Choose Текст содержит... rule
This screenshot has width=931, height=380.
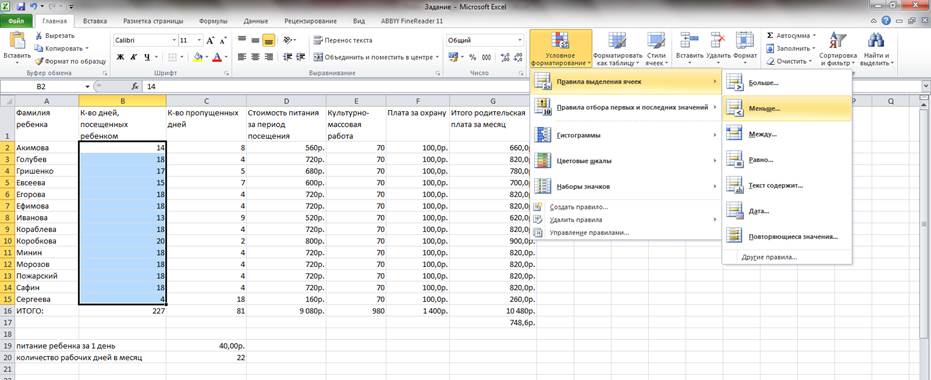pos(787,185)
